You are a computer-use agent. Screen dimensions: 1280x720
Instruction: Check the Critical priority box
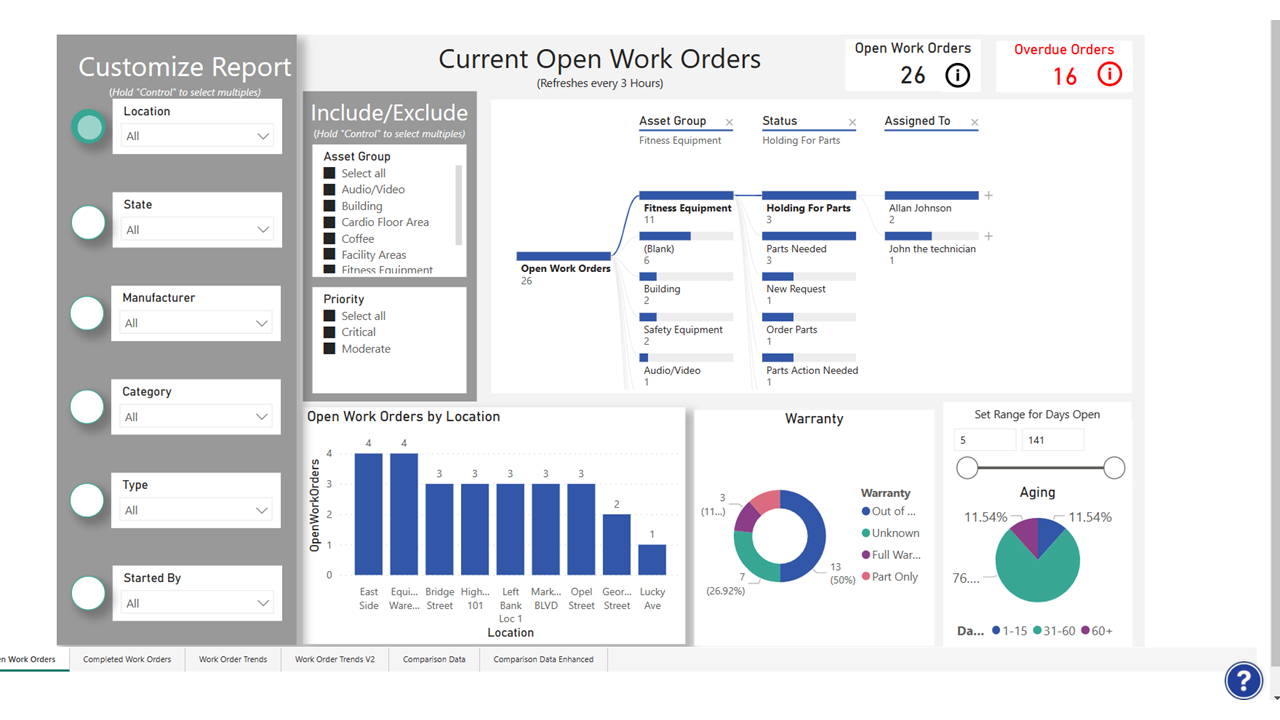pyautogui.click(x=329, y=332)
